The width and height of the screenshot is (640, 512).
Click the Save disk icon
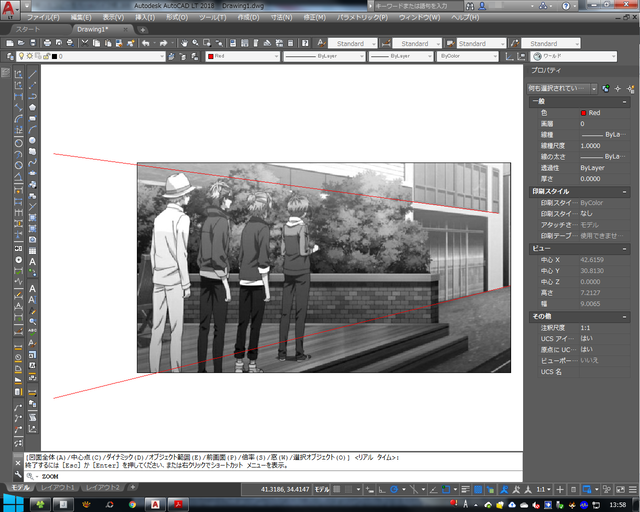[x=33, y=43]
